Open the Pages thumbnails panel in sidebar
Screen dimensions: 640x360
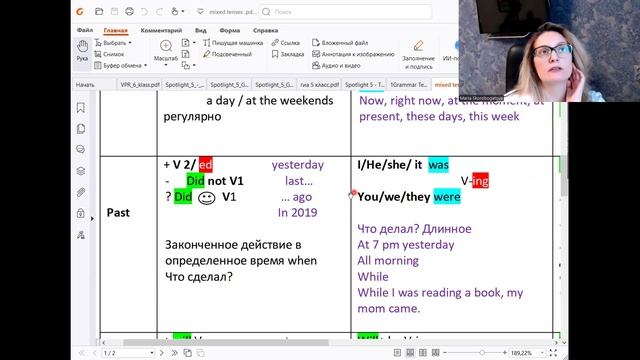tap(81, 129)
